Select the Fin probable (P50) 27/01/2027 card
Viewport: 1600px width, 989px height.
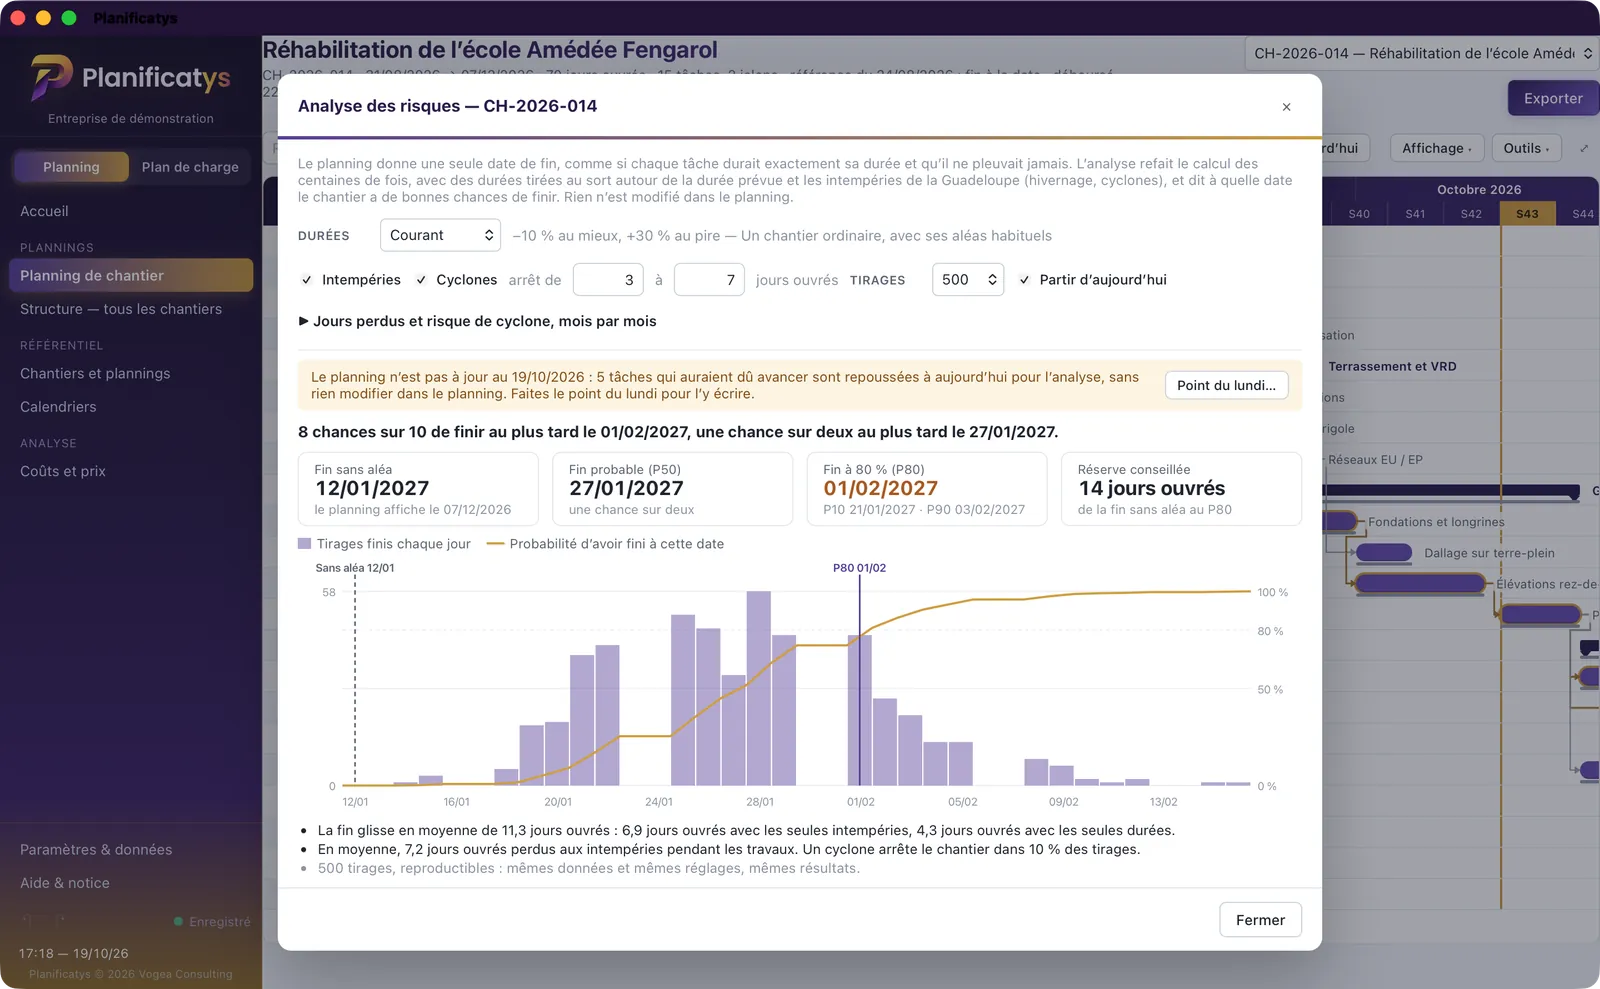pos(672,489)
